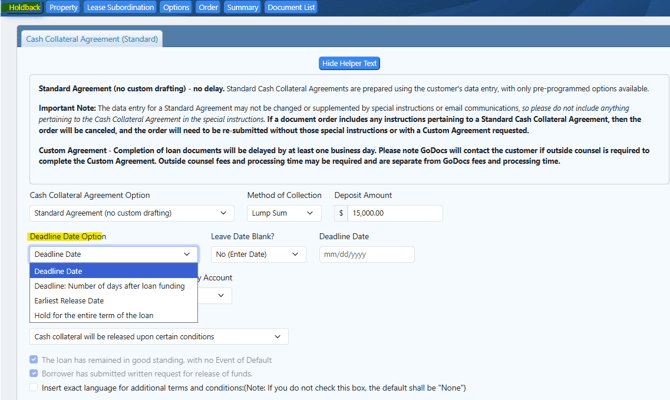Open the Lease Subordination tab

(x=120, y=7)
